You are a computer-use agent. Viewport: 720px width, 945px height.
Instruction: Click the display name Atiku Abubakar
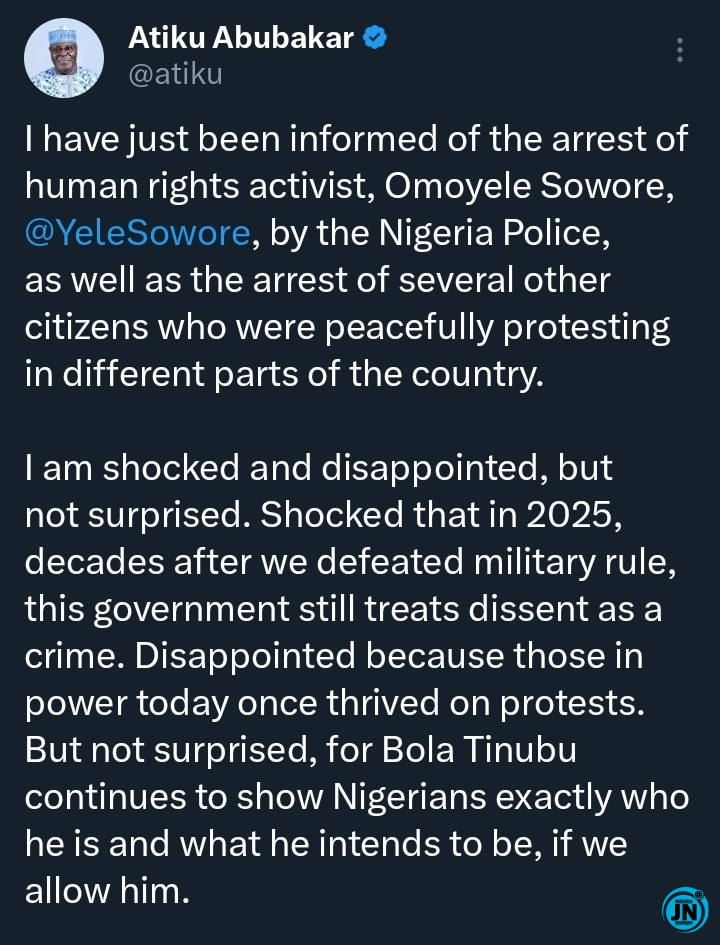(241, 39)
